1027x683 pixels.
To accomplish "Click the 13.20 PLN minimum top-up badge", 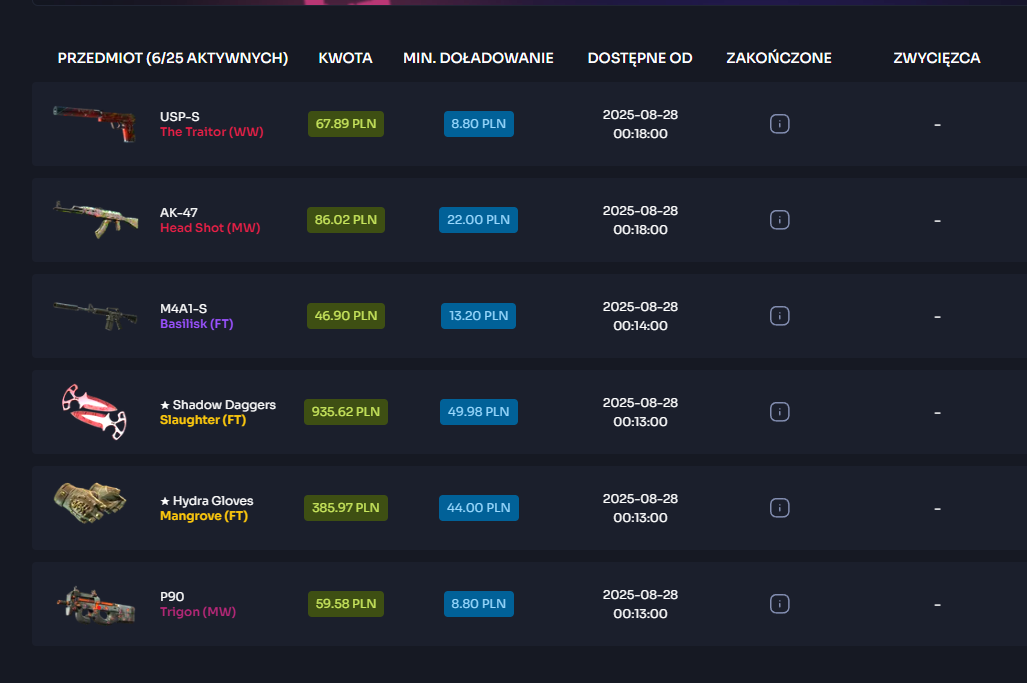I will tap(479, 316).
